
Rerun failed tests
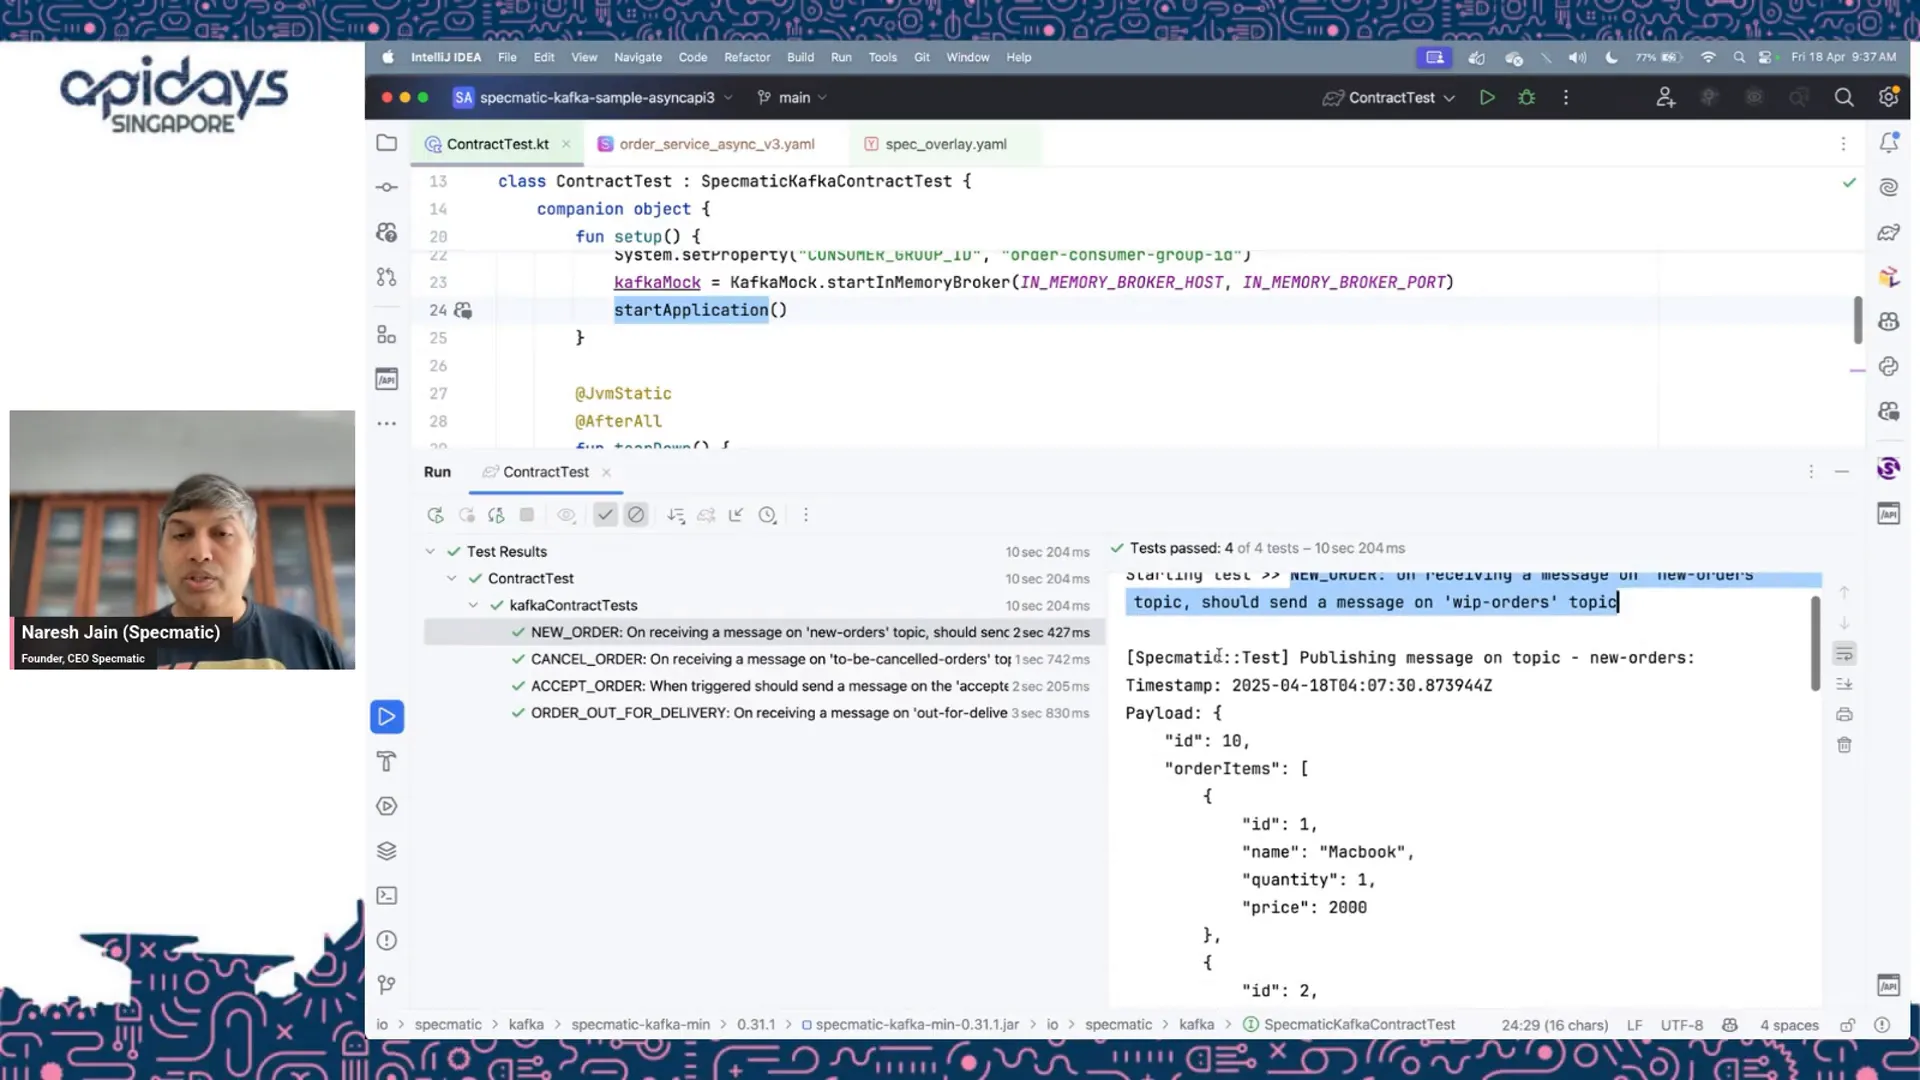pyautogui.click(x=466, y=515)
